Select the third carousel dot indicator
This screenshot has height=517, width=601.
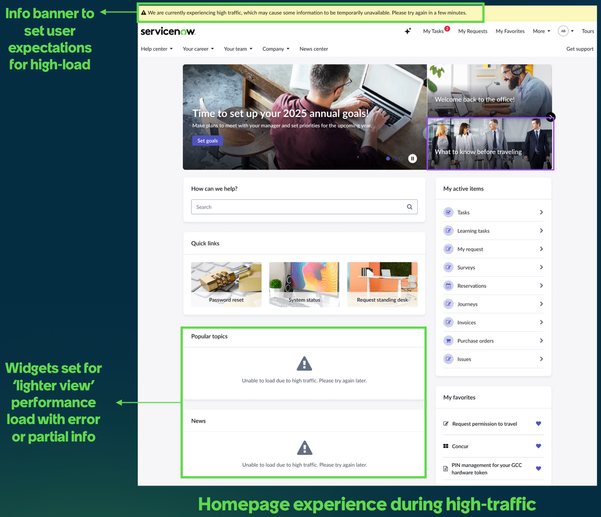[x=401, y=159]
